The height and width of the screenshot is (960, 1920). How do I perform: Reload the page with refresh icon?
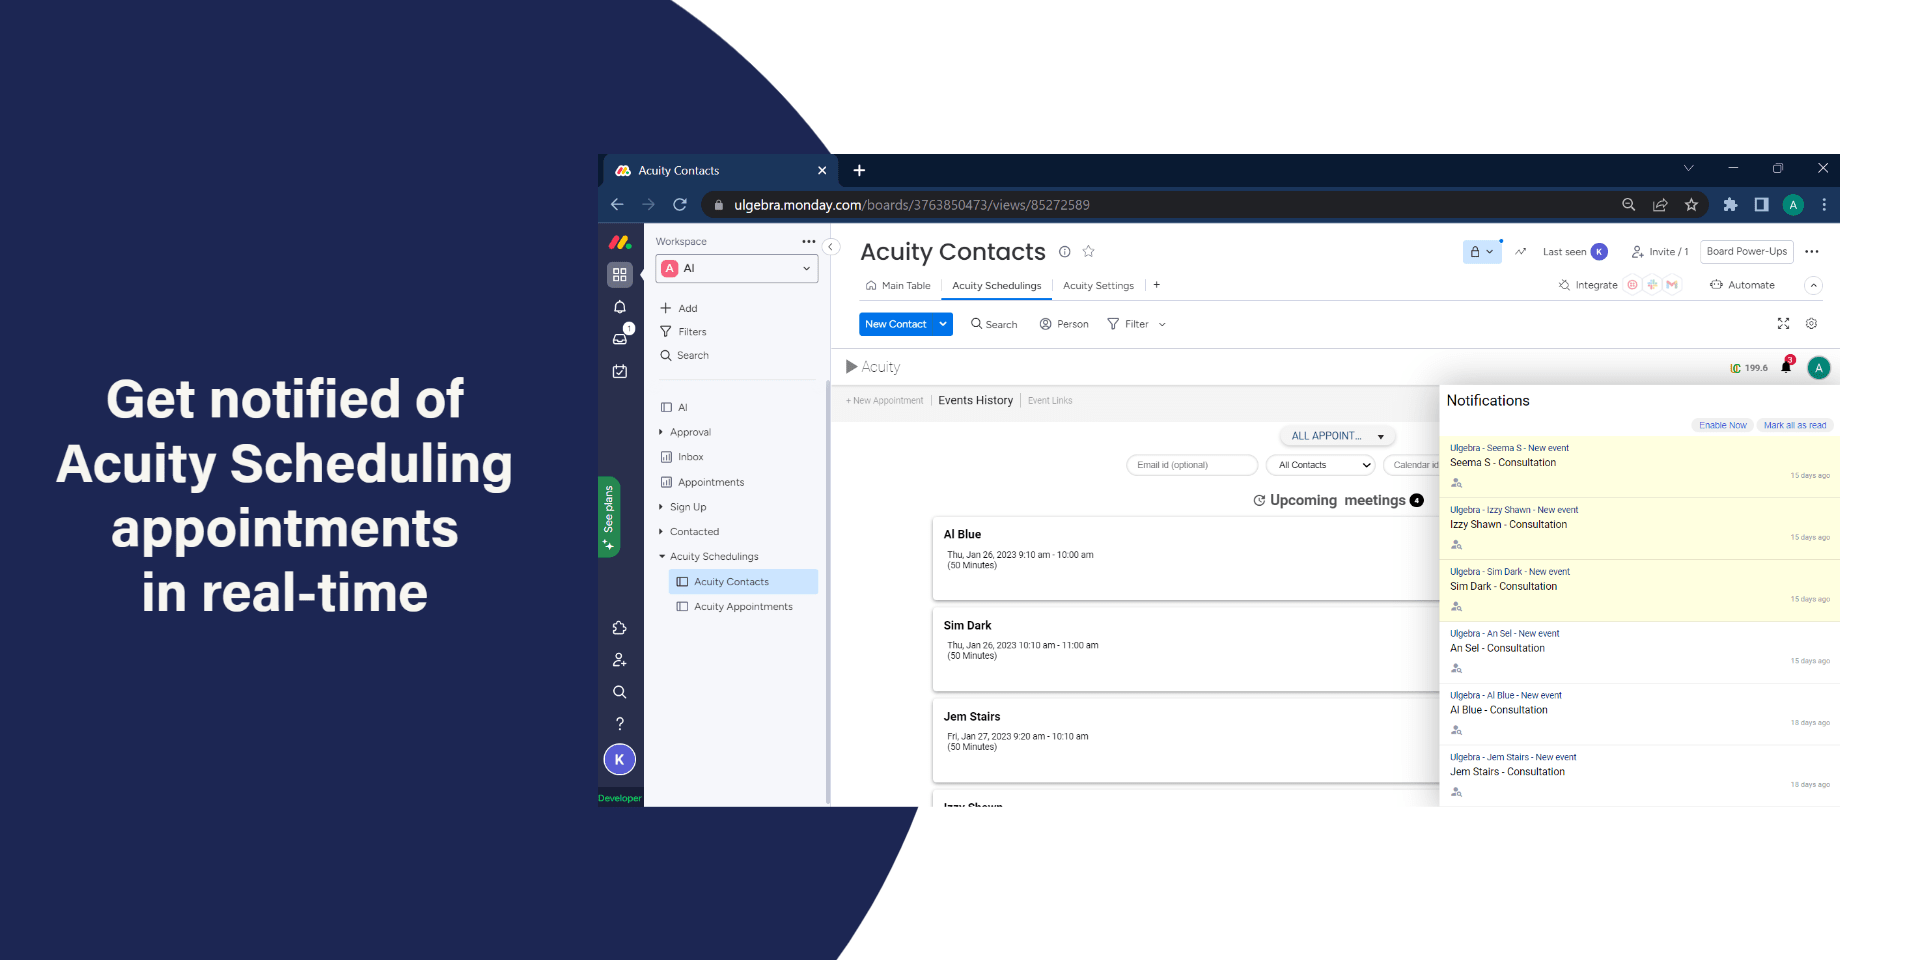[x=680, y=204]
